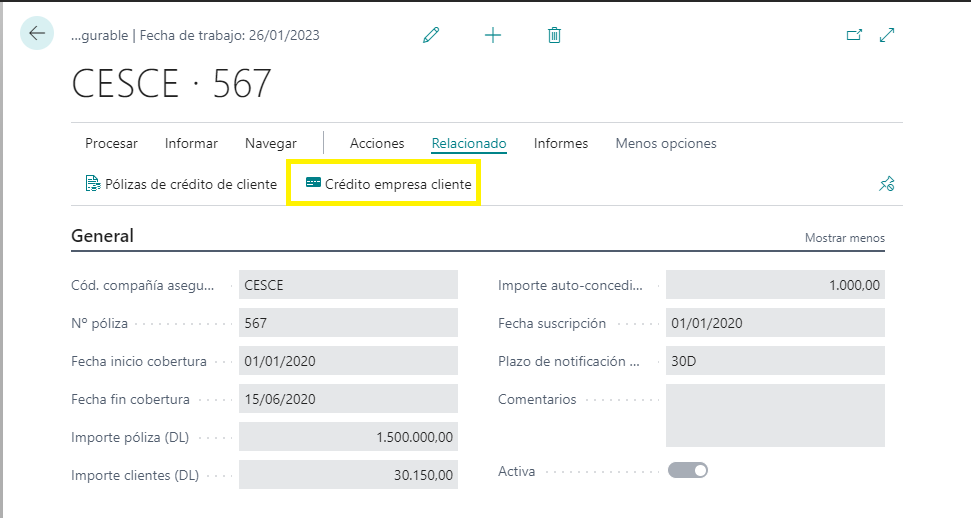Click Fecha inicio cobertura field

[x=348, y=361]
